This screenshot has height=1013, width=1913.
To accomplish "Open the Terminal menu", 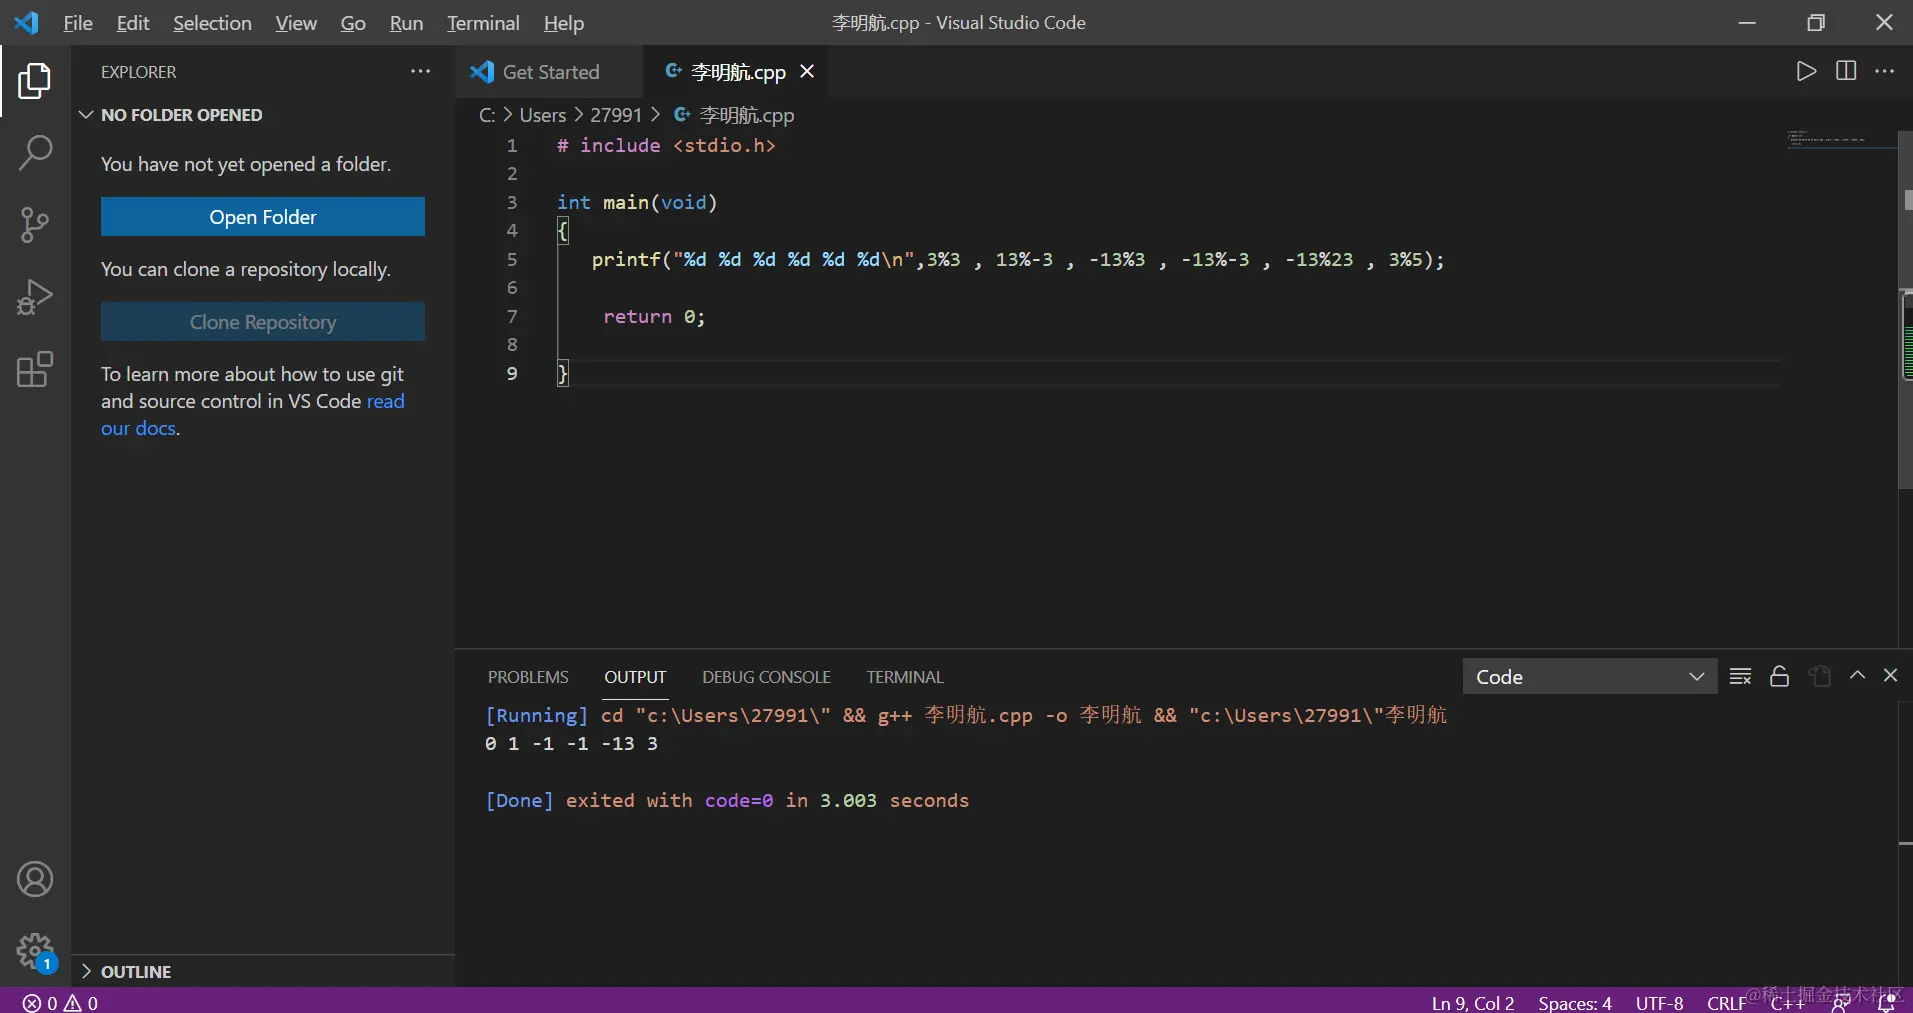I will (483, 22).
